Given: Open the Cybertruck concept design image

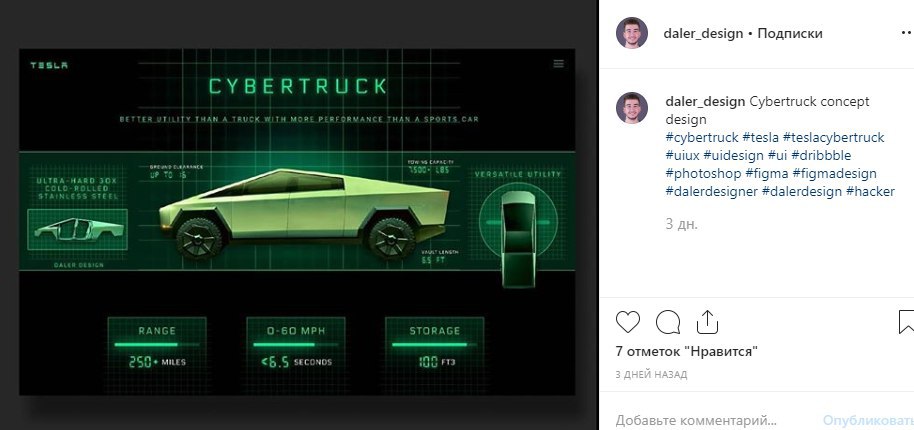Looking at the screenshot, I should [297, 222].
